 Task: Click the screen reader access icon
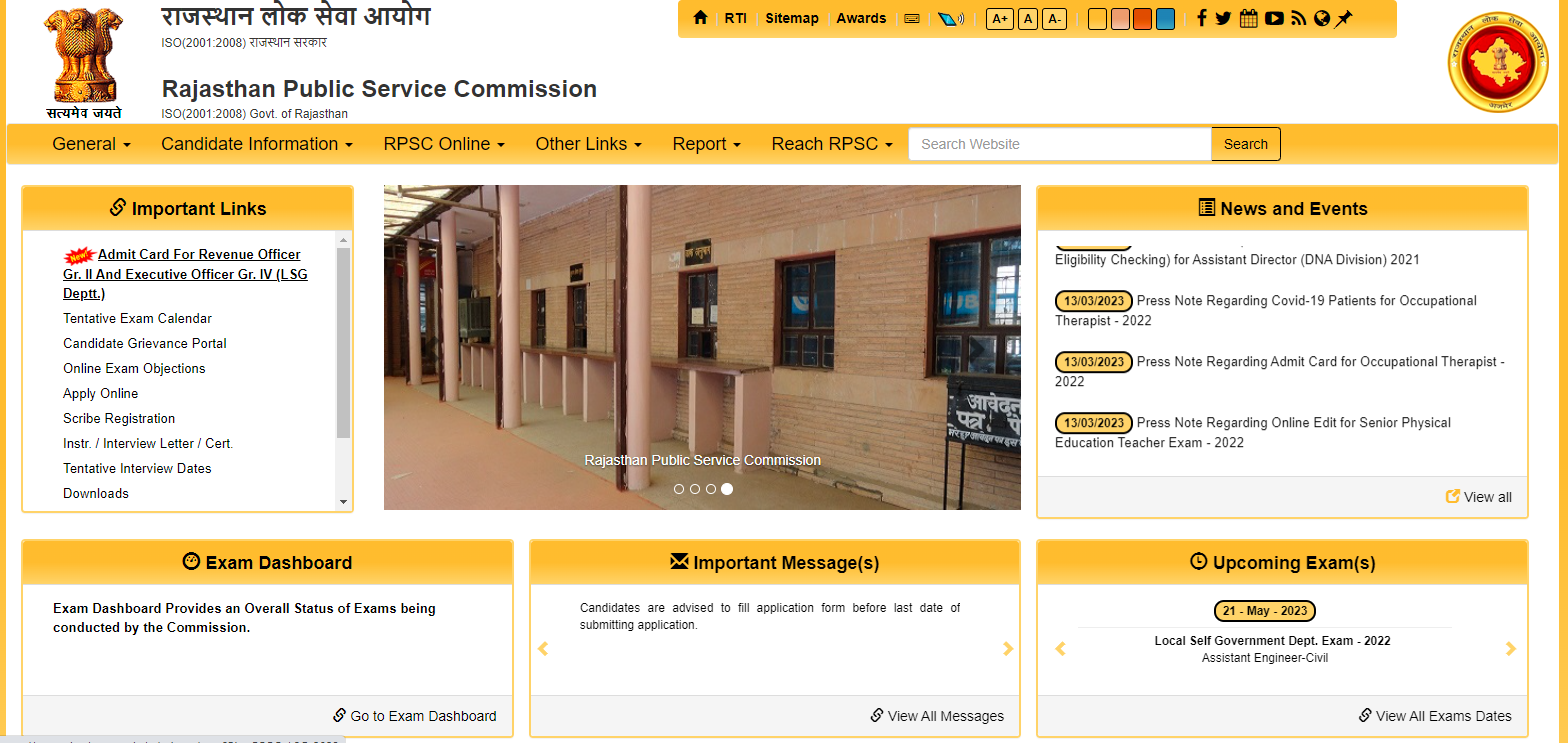click(x=950, y=19)
